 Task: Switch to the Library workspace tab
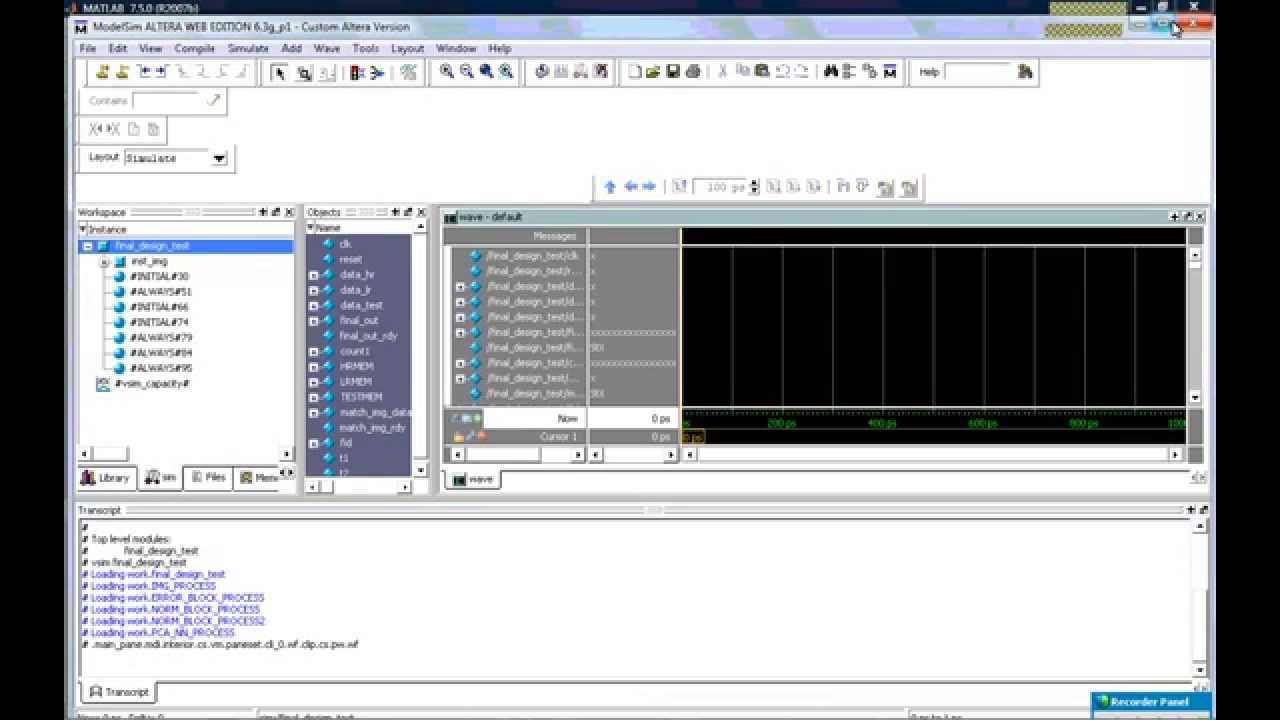pos(105,478)
